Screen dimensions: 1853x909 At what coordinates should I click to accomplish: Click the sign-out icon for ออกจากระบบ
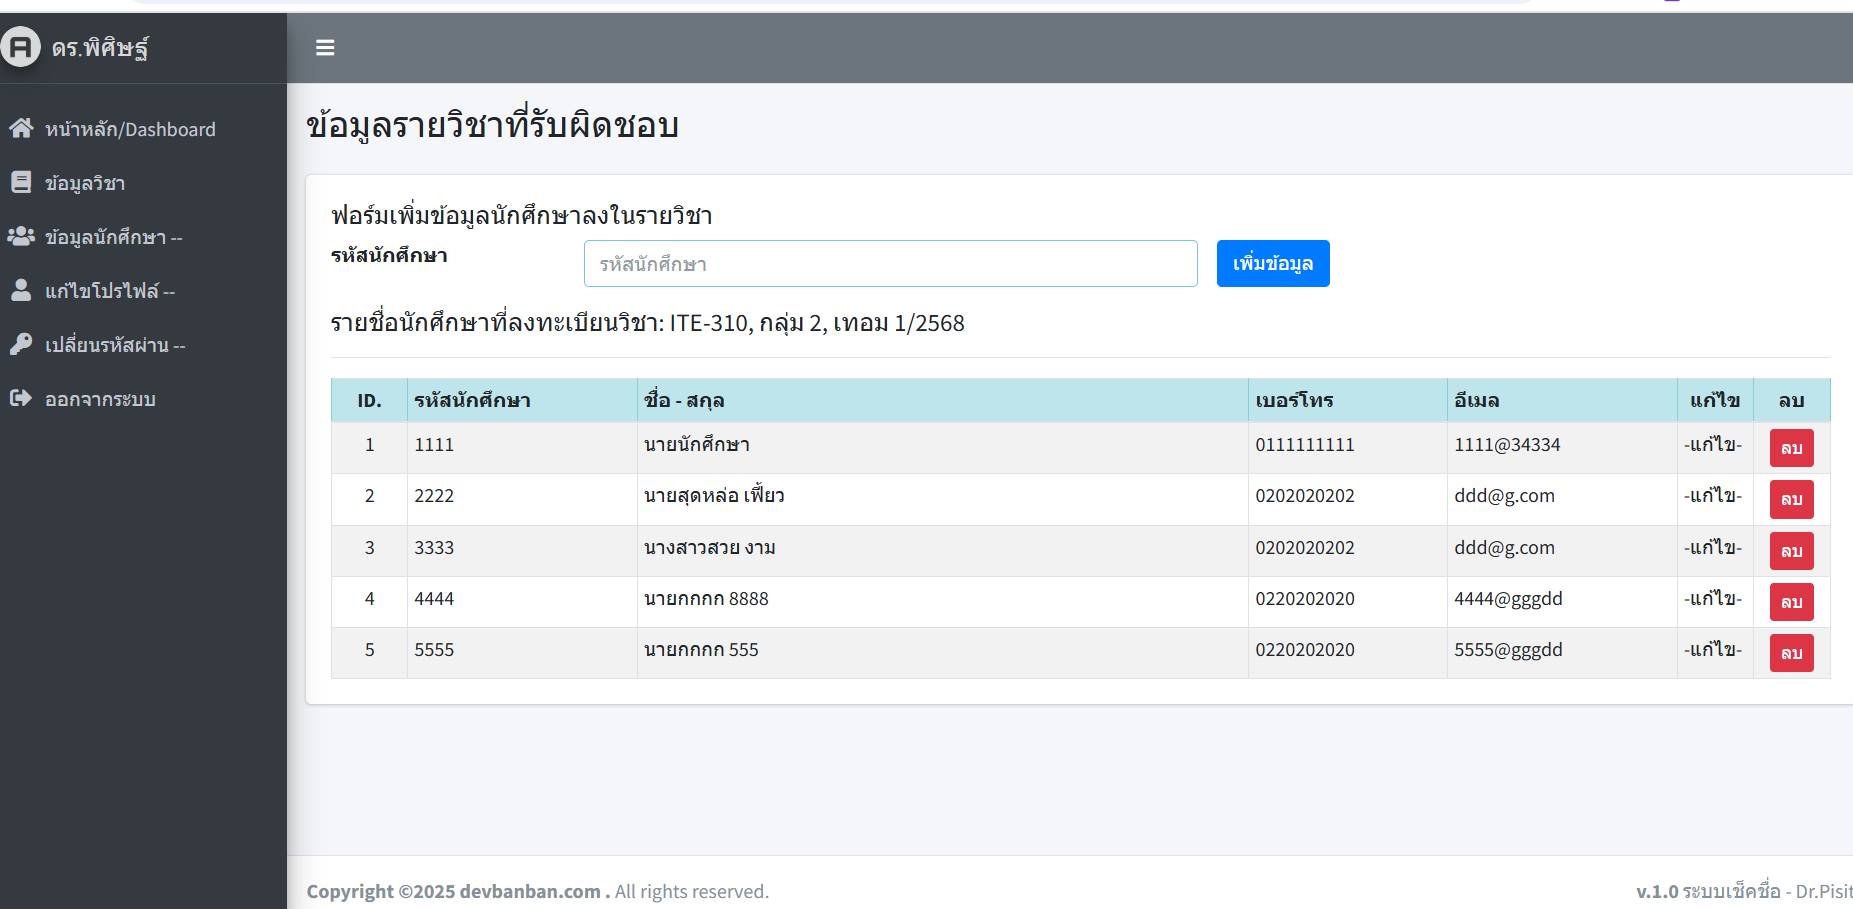click(20, 398)
